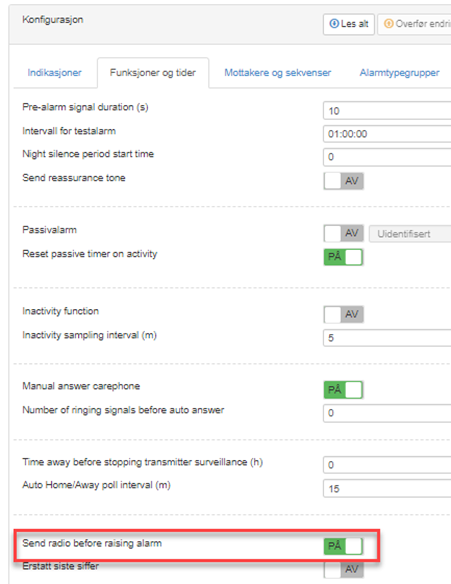Turn on the Passivalarm toggle
This screenshot has width=451, height=584.
point(343,234)
